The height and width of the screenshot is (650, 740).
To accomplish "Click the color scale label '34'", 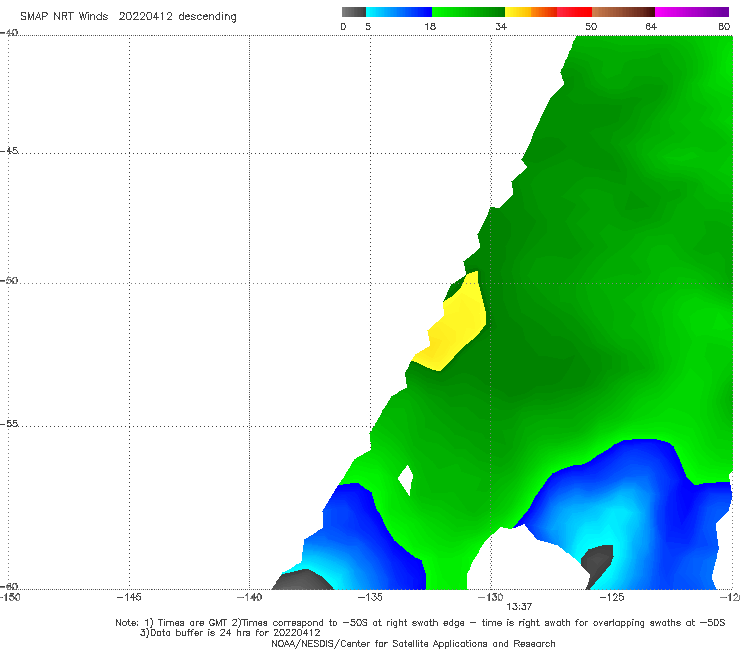I will (501, 27).
